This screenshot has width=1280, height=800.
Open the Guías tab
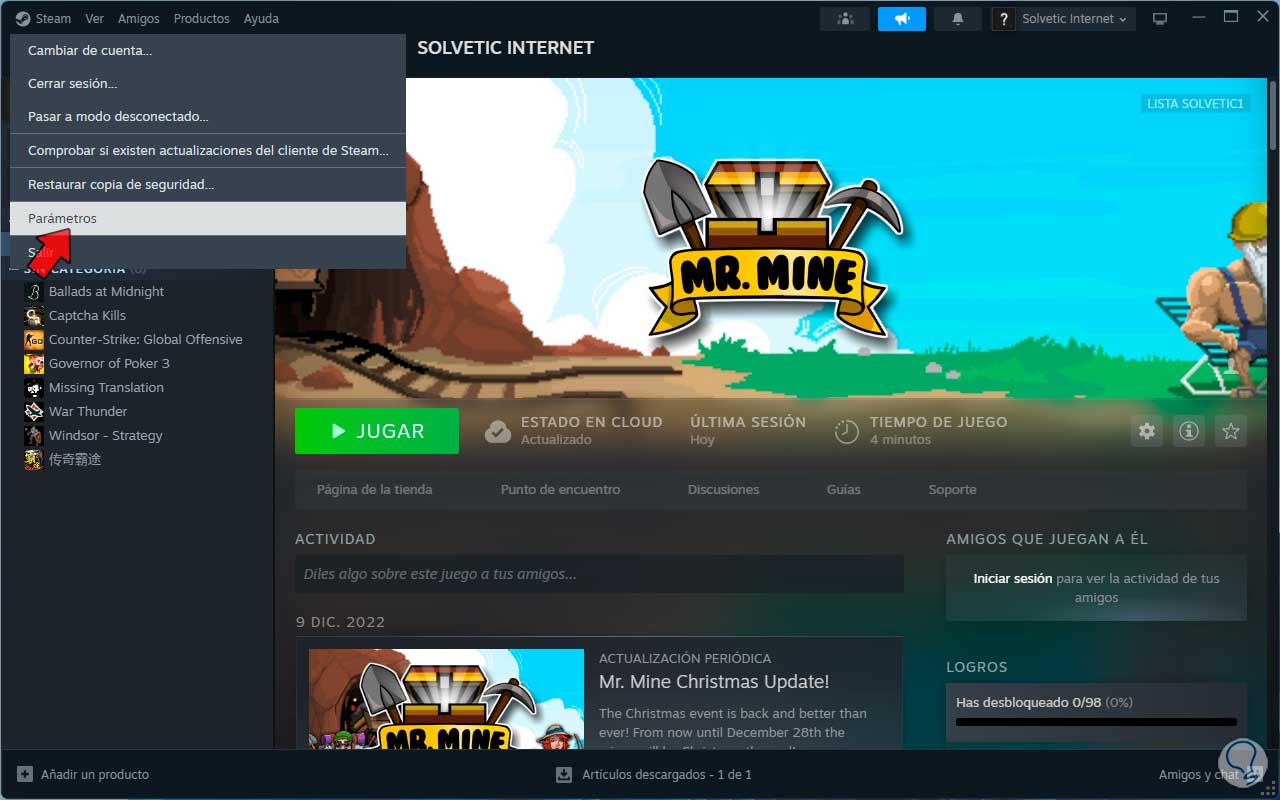pos(844,490)
